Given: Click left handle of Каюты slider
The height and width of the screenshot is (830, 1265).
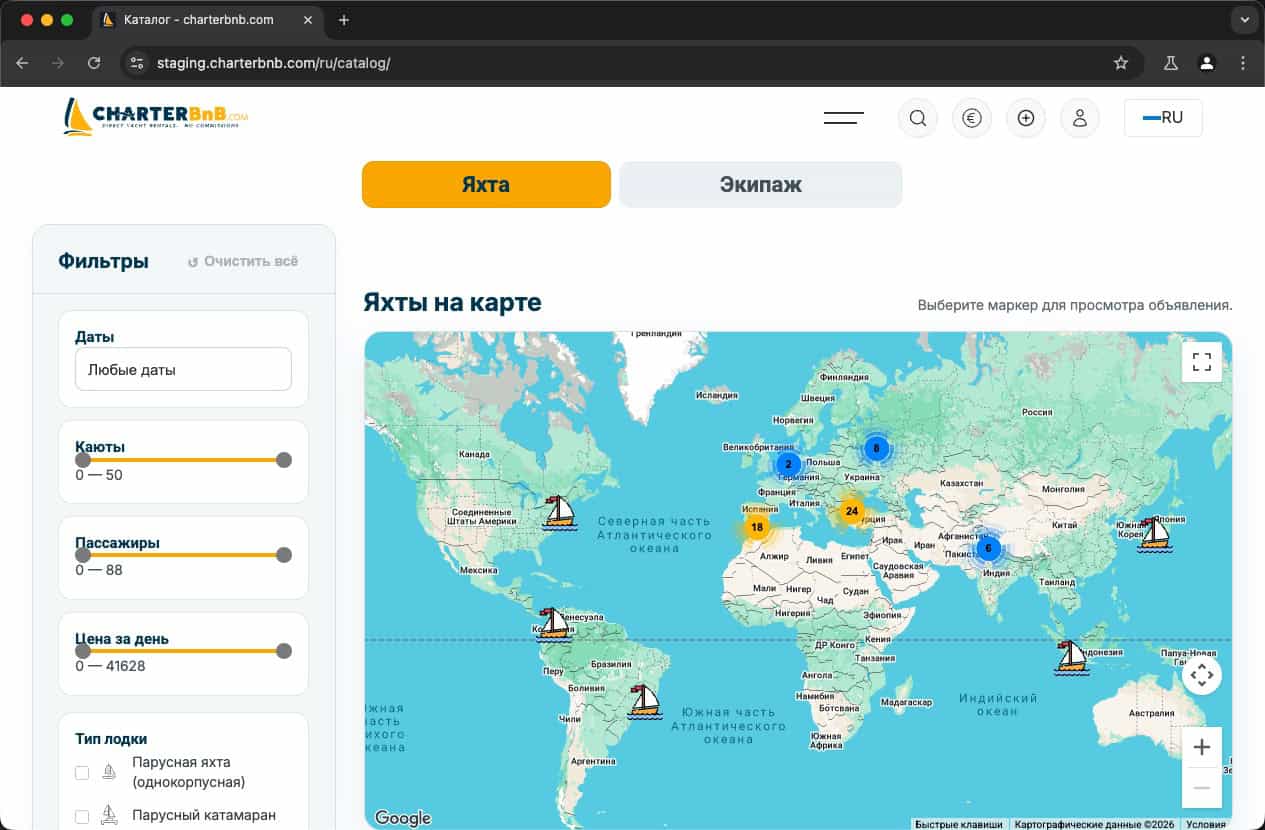Looking at the screenshot, I should click(83, 460).
